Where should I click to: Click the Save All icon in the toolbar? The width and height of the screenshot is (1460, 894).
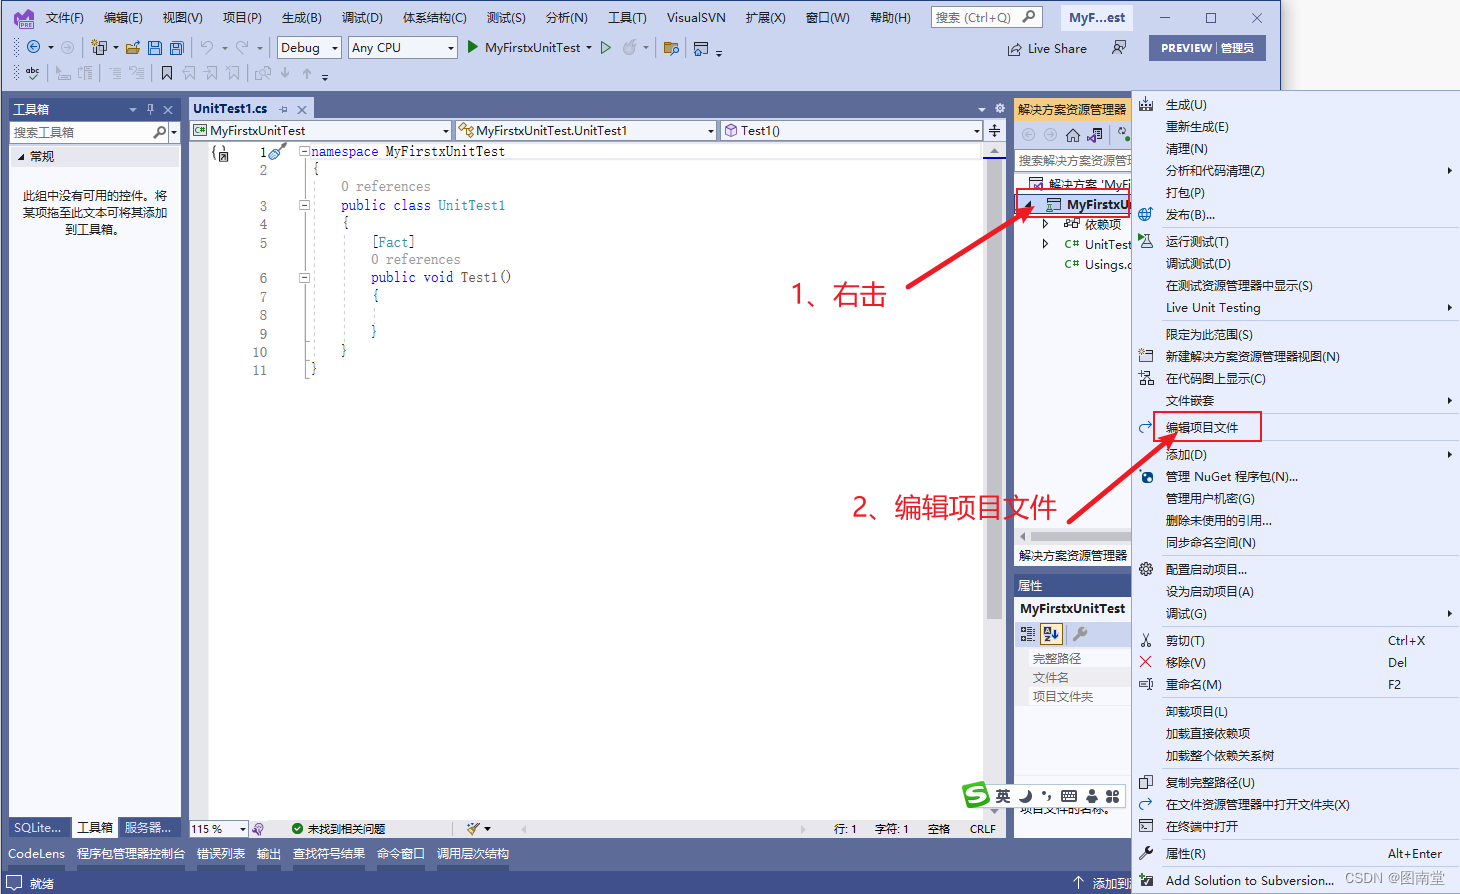[x=177, y=47]
